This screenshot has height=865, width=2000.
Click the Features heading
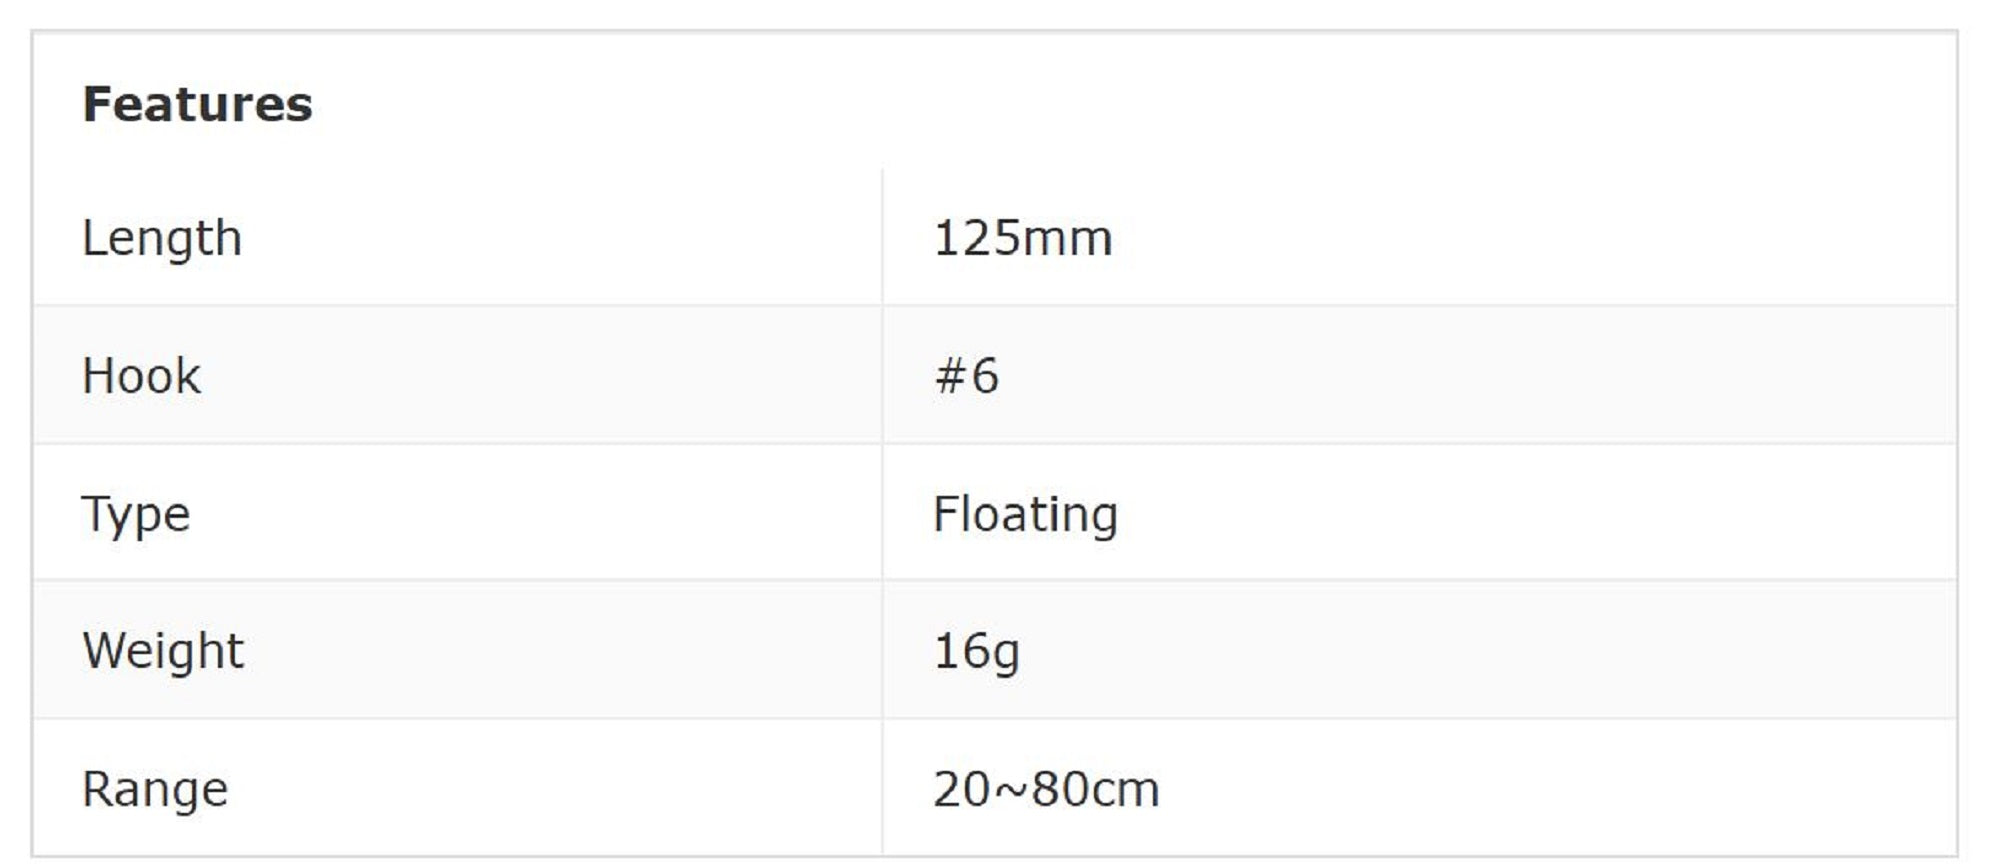197,104
